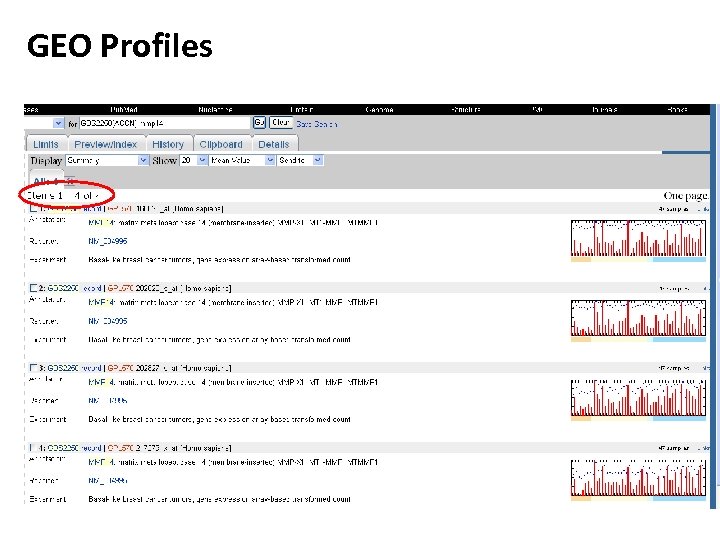Open the Show 20 items dropdown

194,160
